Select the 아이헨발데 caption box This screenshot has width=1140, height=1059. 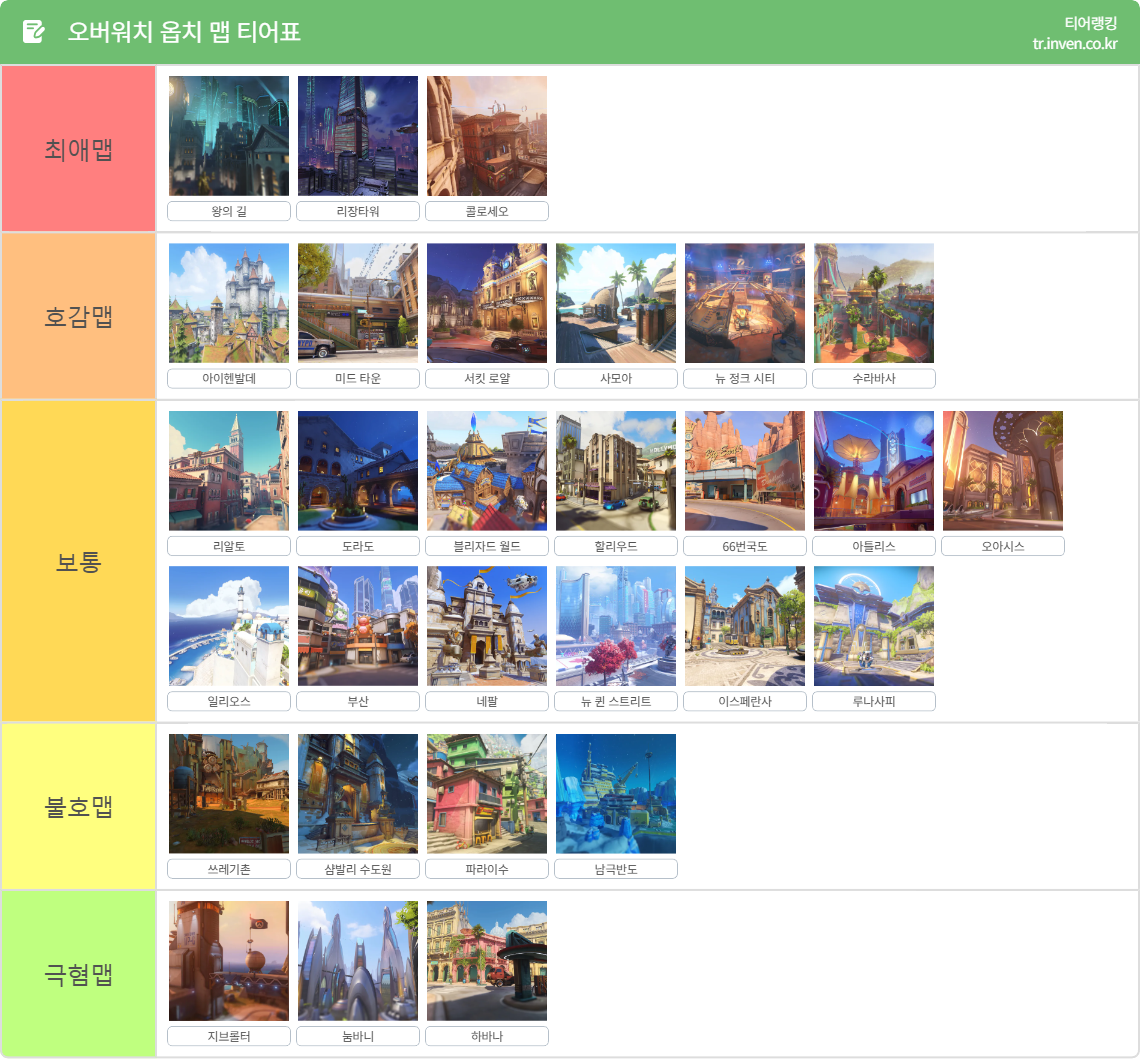[229, 379]
